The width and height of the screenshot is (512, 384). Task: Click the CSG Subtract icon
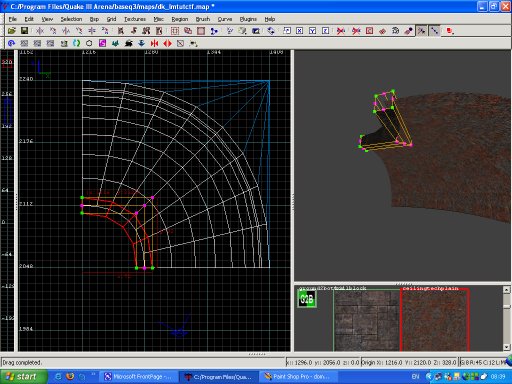pyautogui.click(x=175, y=31)
